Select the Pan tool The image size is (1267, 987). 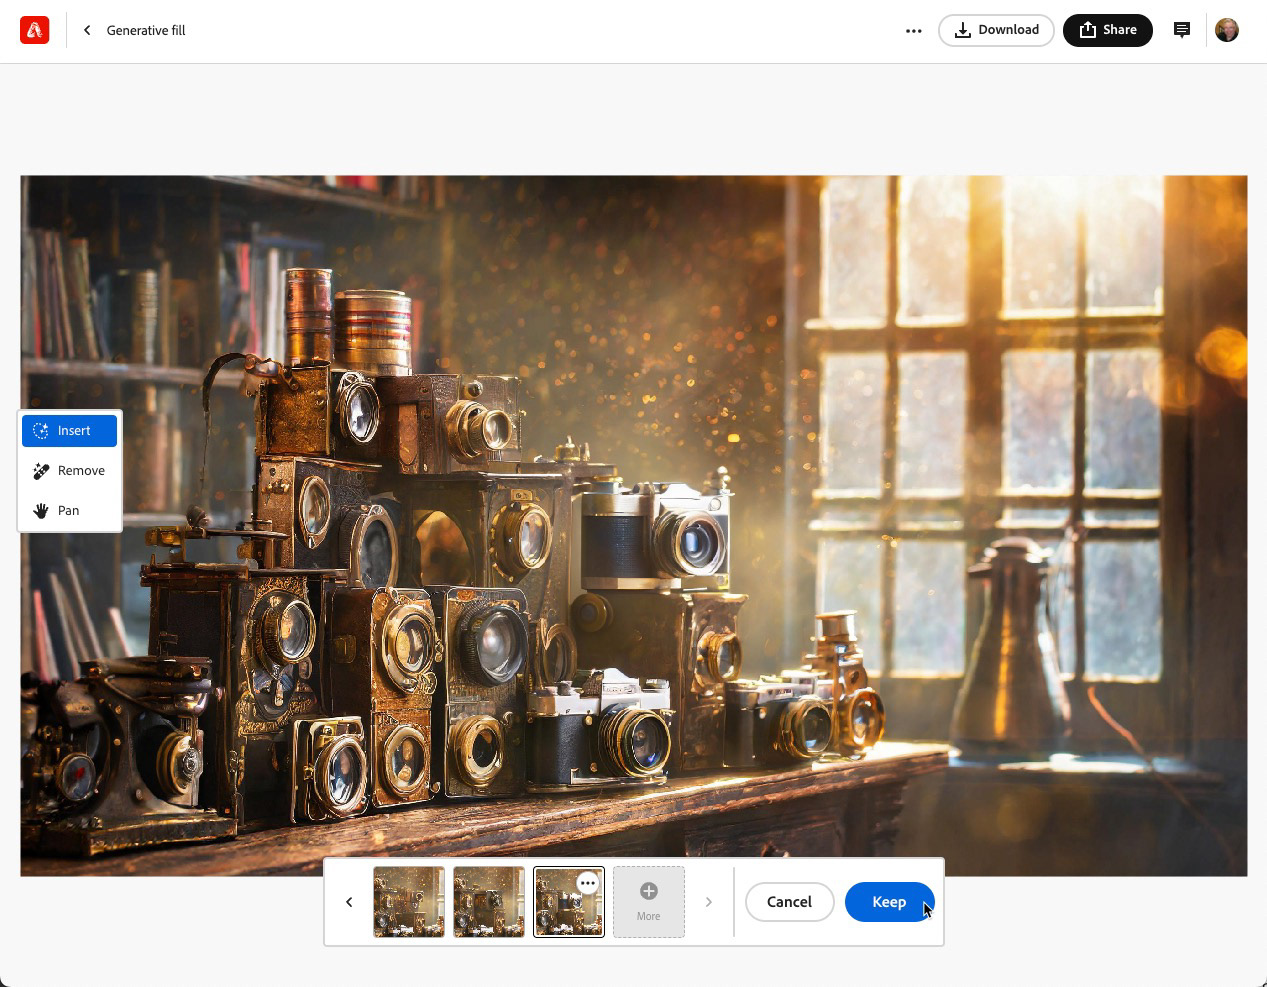tap(70, 511)
